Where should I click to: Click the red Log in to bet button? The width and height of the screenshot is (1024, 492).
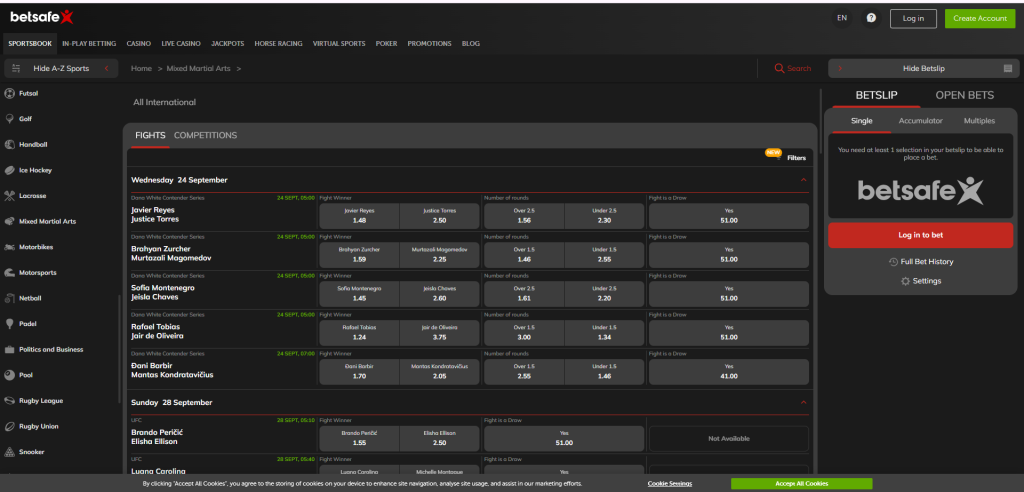click(920, 235)
